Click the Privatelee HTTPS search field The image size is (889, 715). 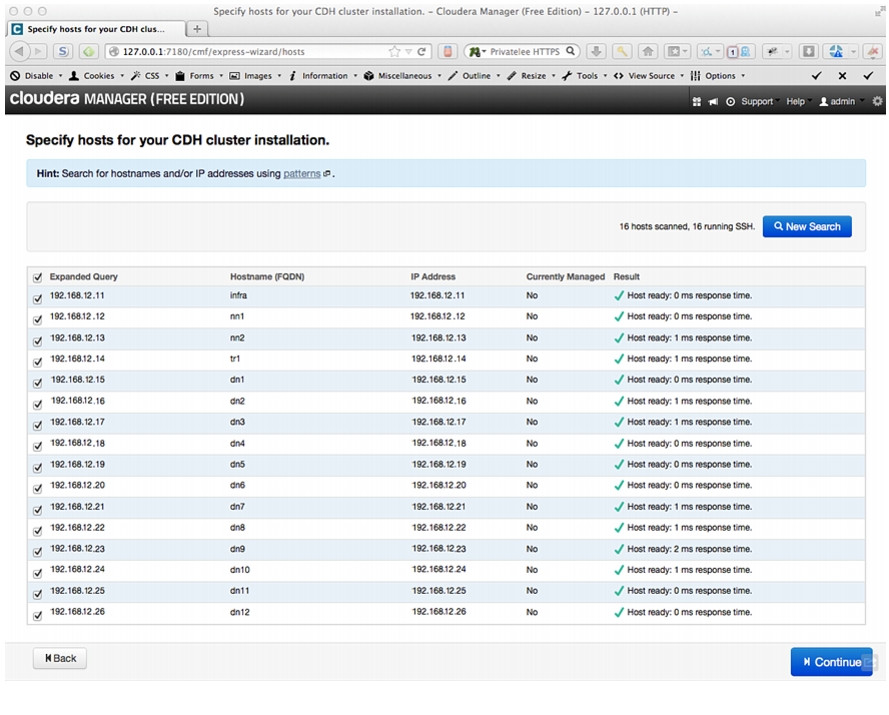click(x=524, y=52)
